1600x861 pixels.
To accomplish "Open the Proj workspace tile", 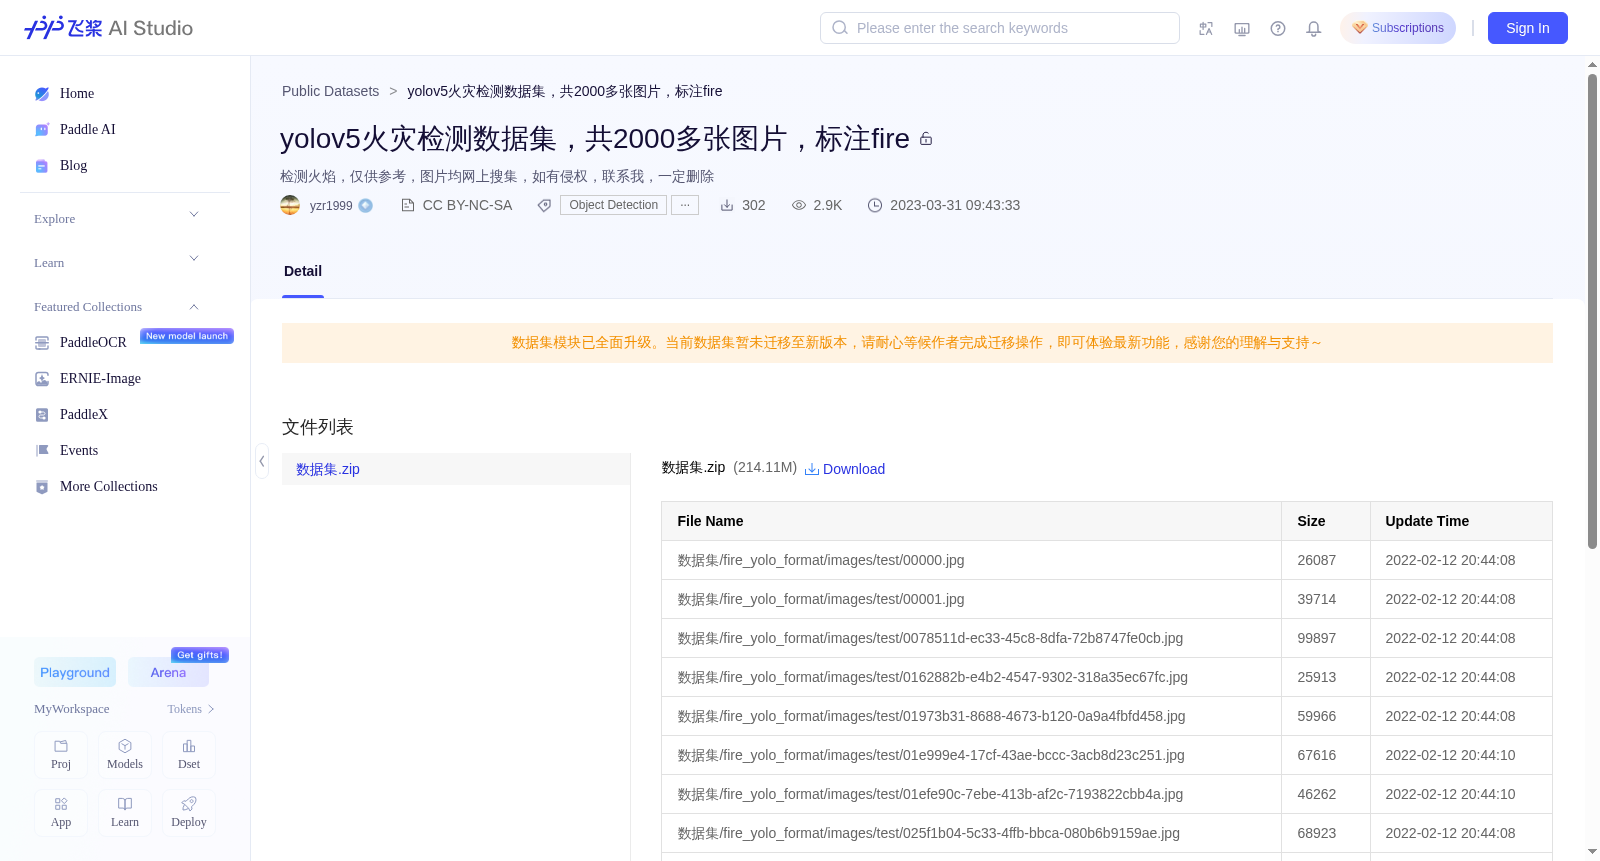I will pyautogui.click(x=61, y=755).
